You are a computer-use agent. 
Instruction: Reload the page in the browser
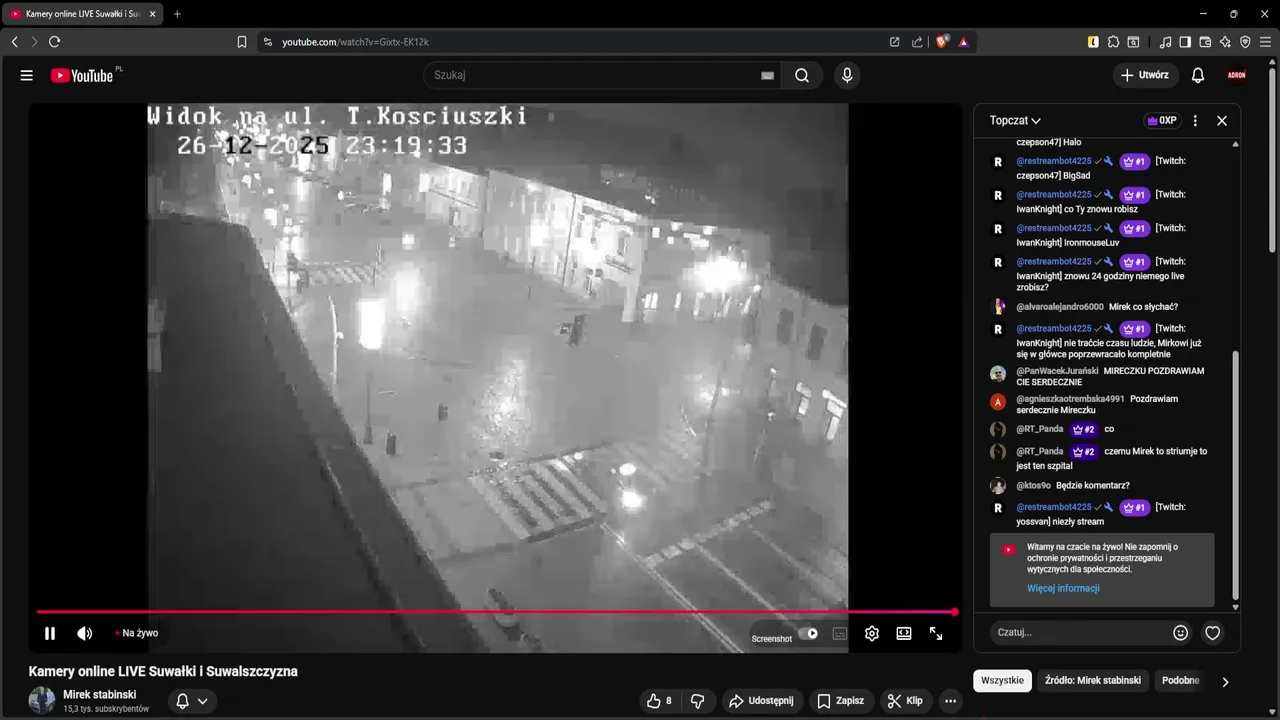pos(54,42)
